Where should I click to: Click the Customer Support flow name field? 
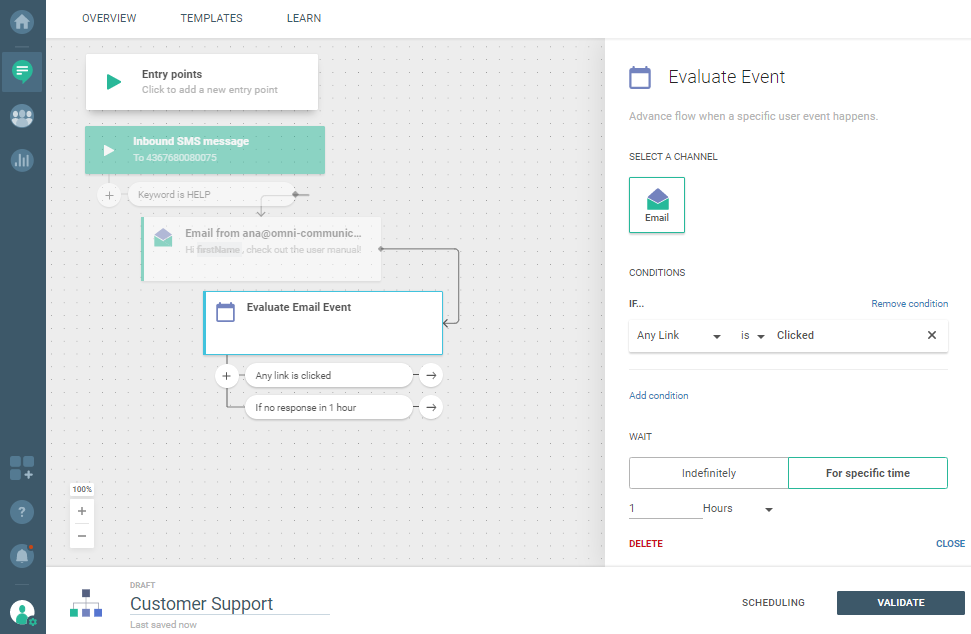point(229,604)
